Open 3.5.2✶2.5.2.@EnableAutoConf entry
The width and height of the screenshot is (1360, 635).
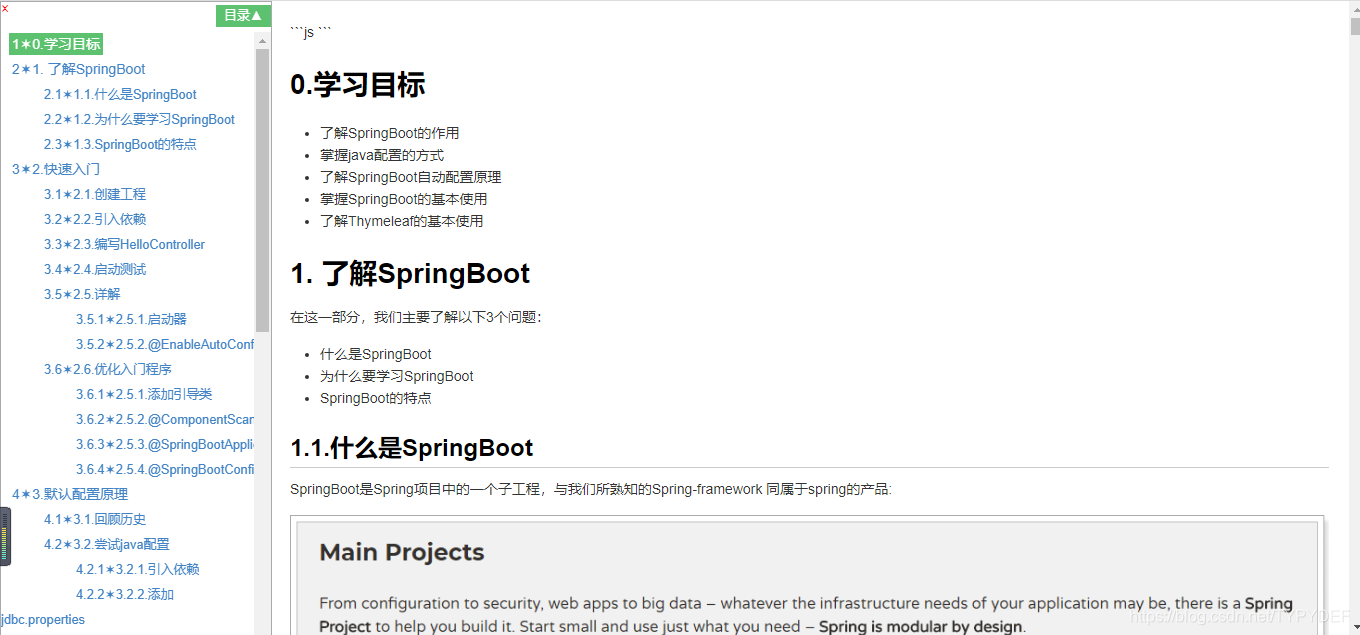165,344
